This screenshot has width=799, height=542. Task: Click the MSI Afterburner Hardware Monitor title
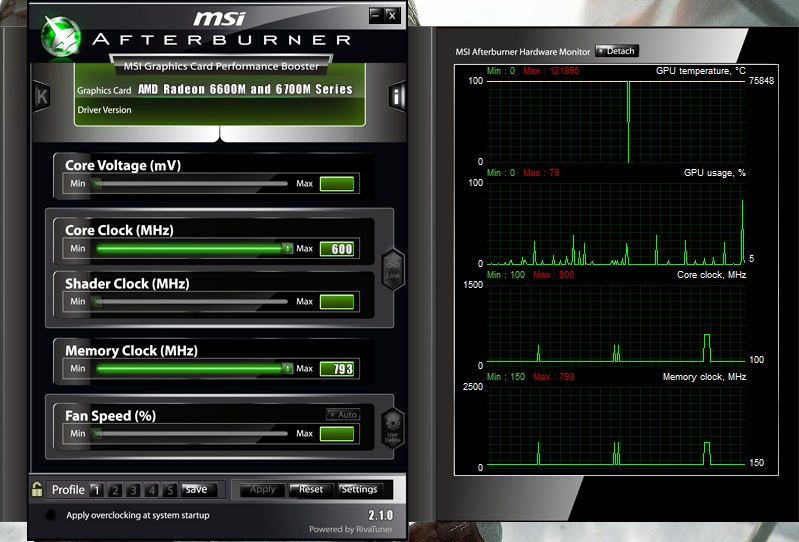[x=523, y=51]
